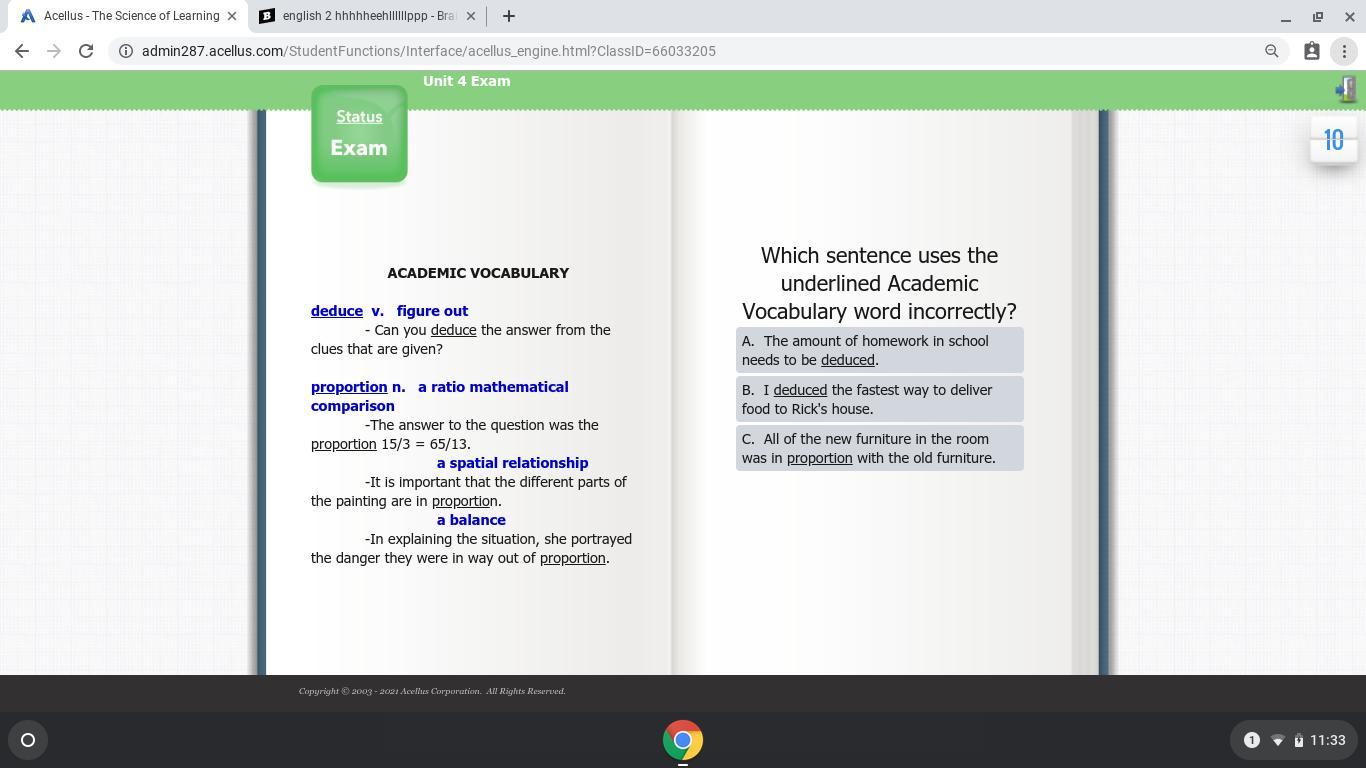The width and height of the screenshot is (1366, 768).
Task: Click the 'deduce' vocabulary heading
Action: pyautogui.click(x=337, y=311)
